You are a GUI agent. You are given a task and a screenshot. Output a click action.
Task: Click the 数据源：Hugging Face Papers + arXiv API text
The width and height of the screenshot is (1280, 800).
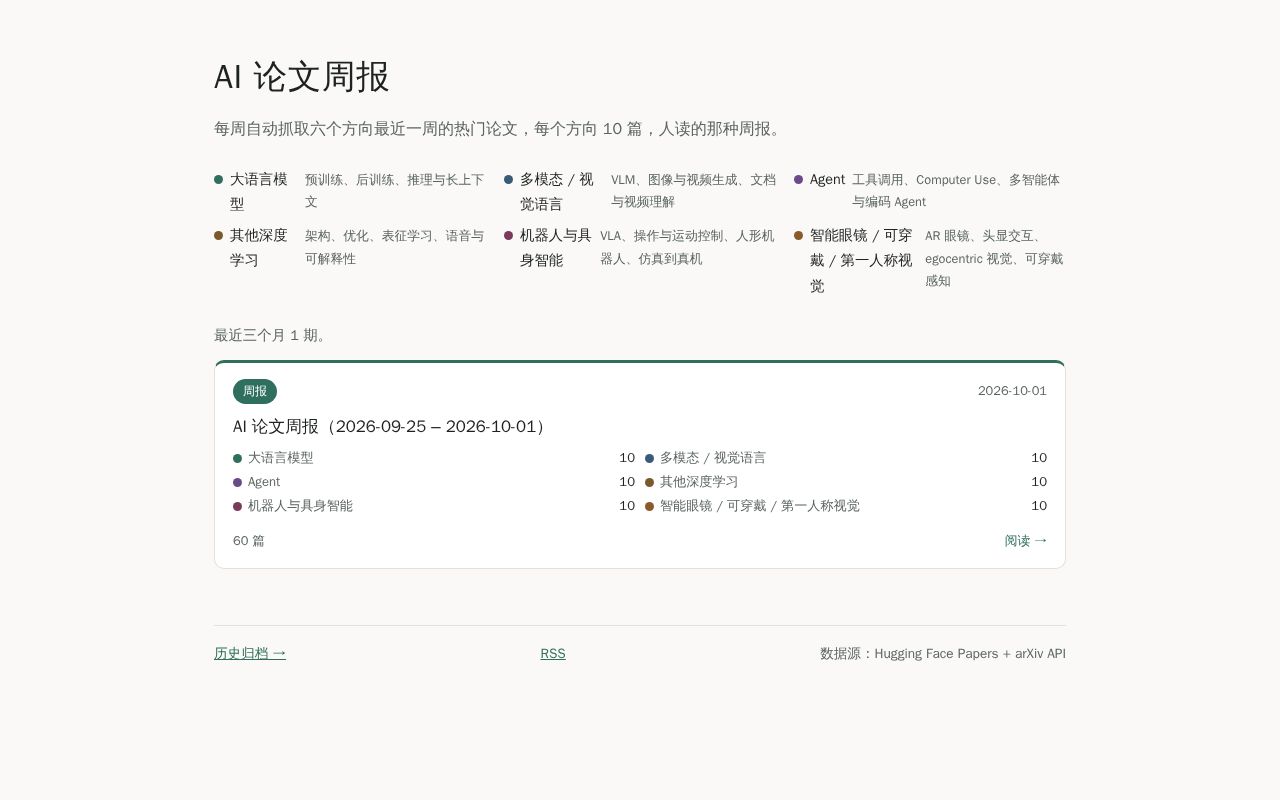943,653
